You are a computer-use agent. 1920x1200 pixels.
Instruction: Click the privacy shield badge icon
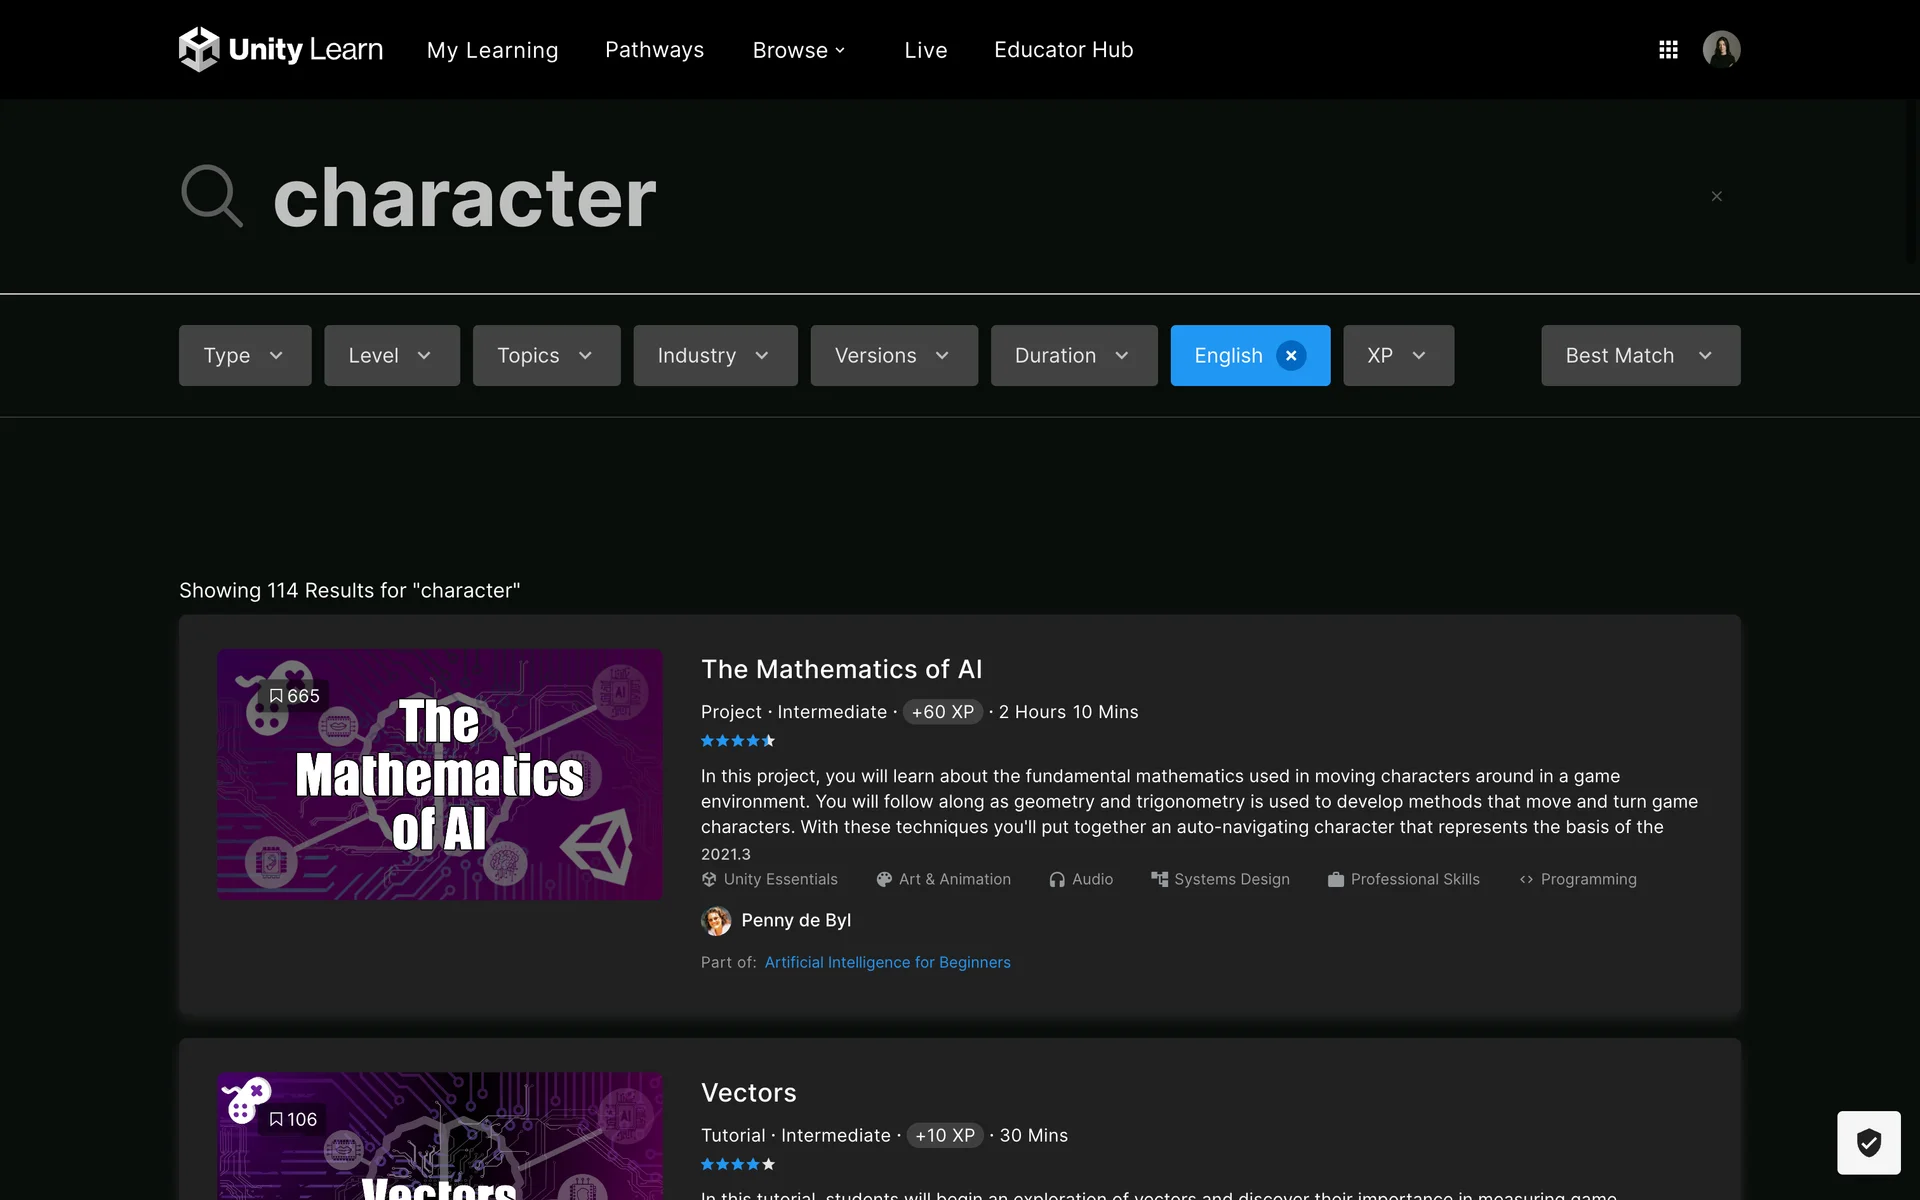pos(1868,1142)
